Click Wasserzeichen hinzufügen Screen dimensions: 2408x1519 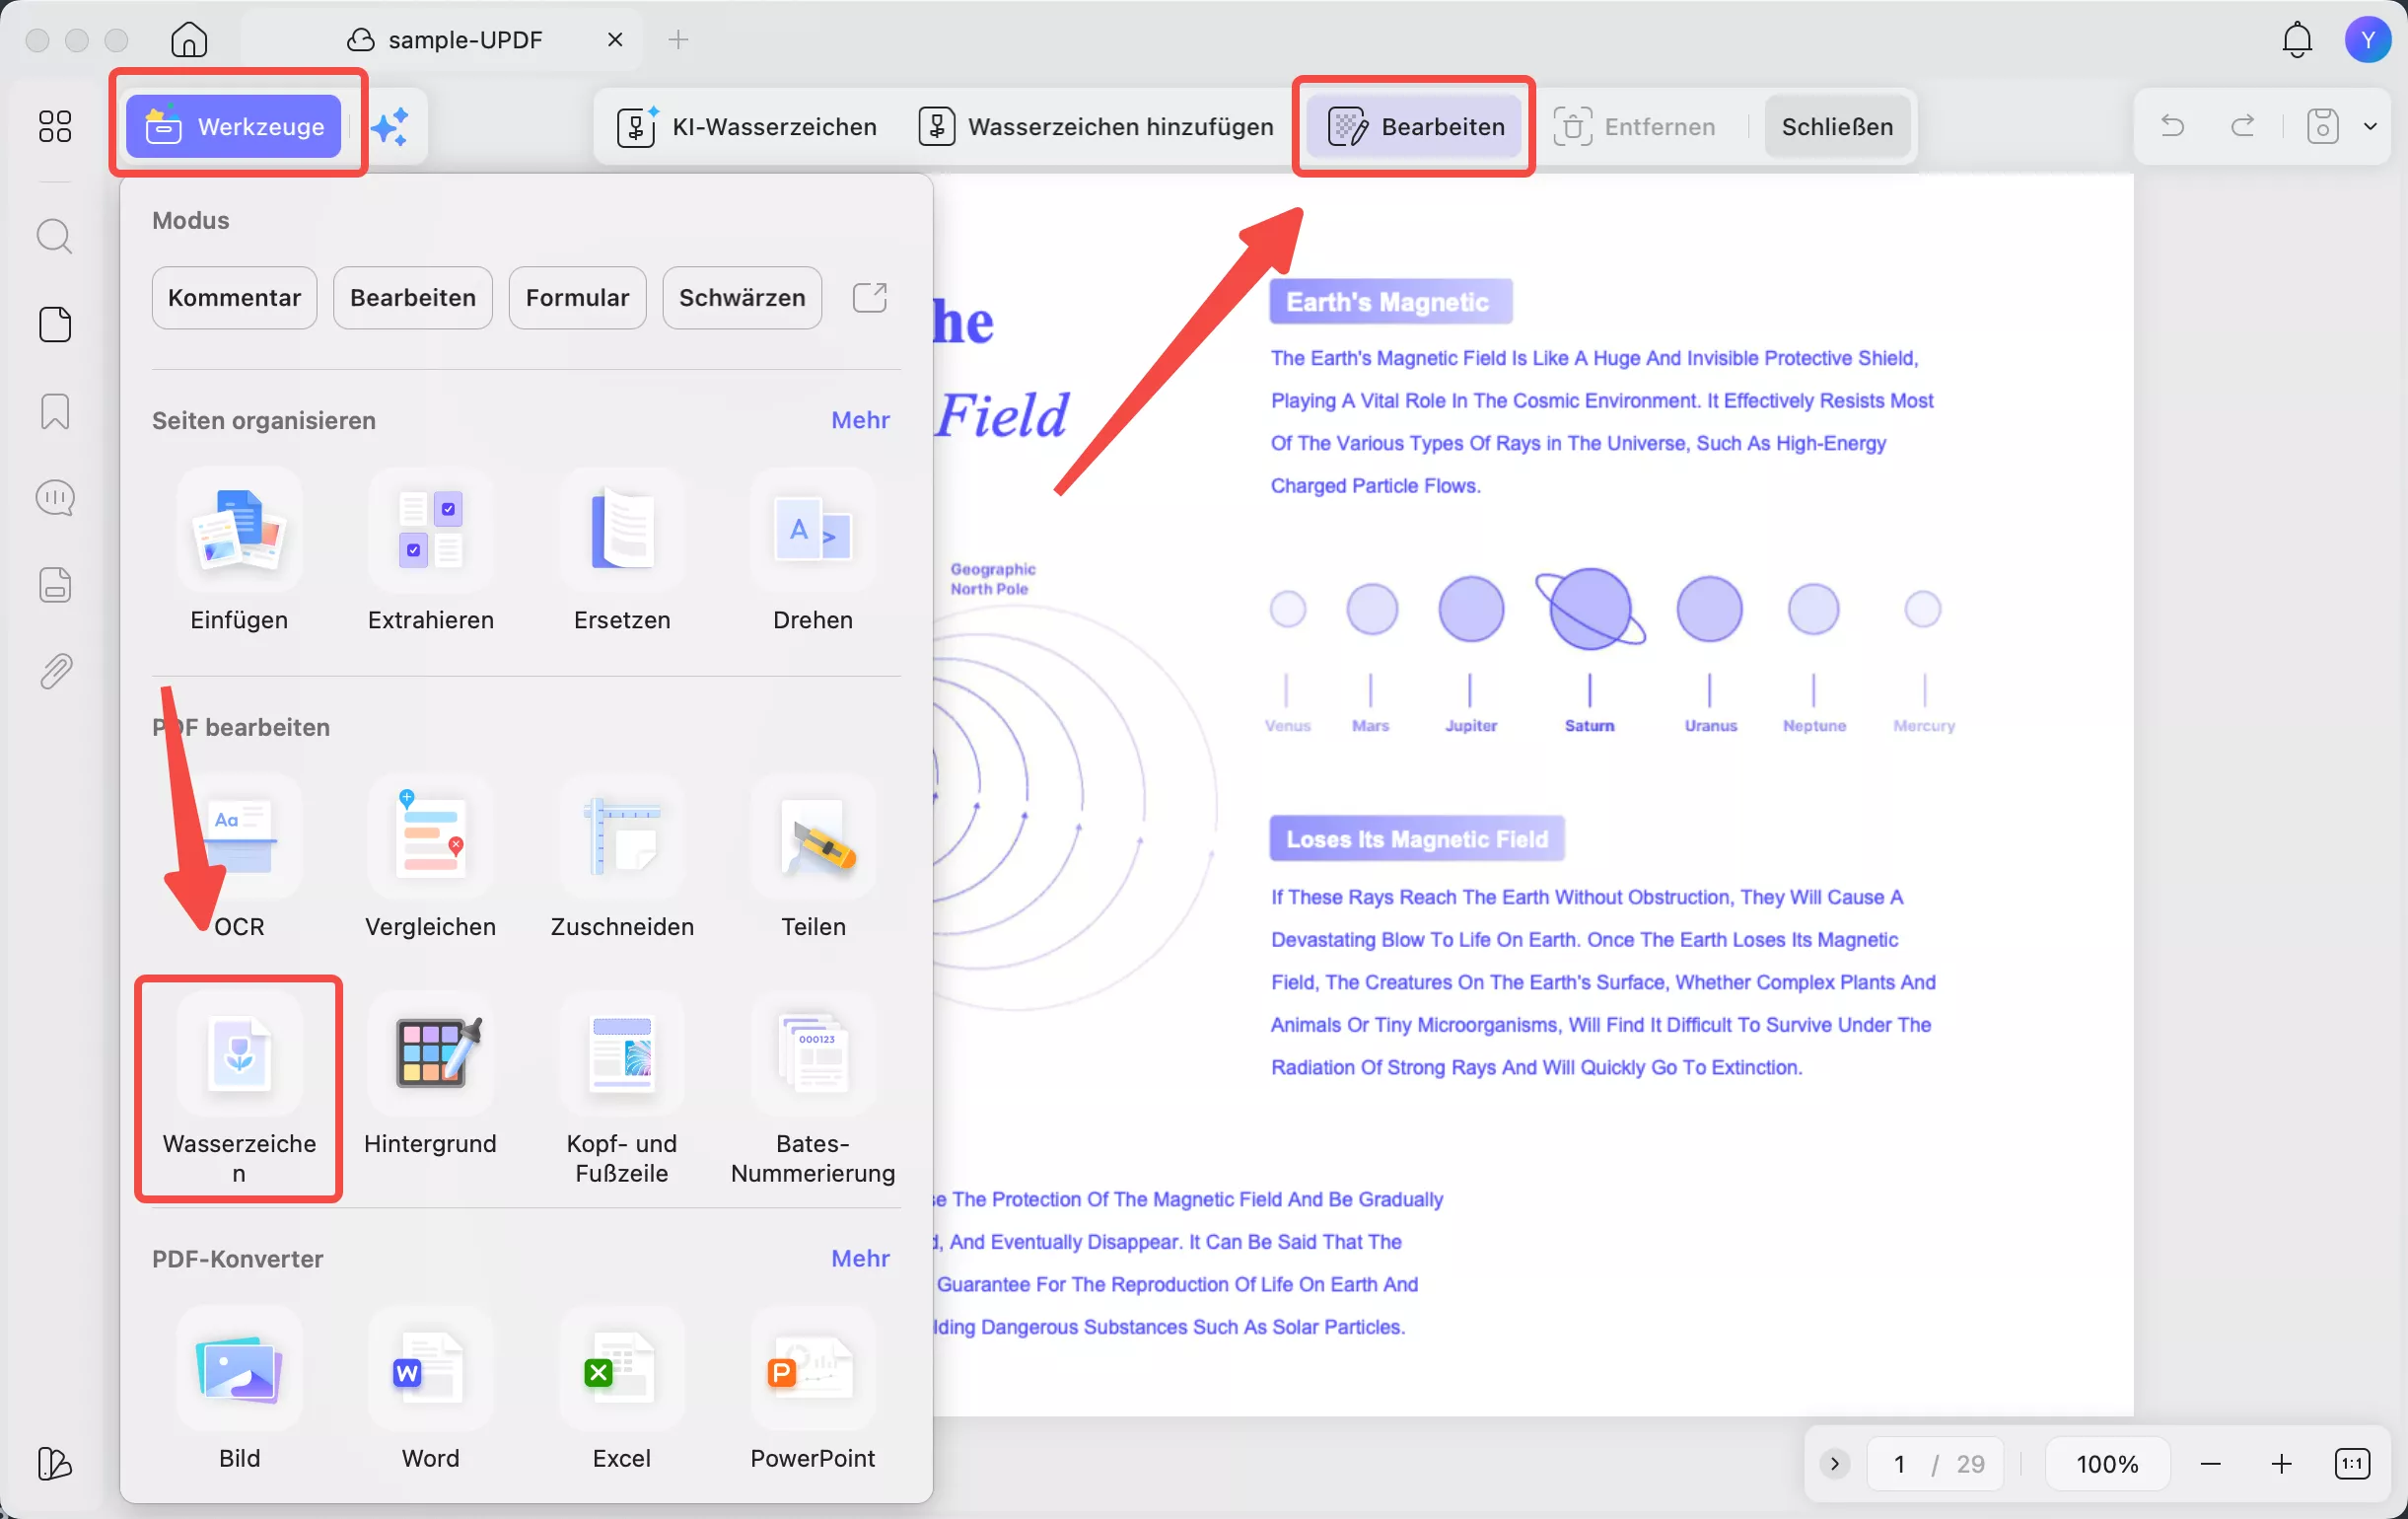[1096, 127]
